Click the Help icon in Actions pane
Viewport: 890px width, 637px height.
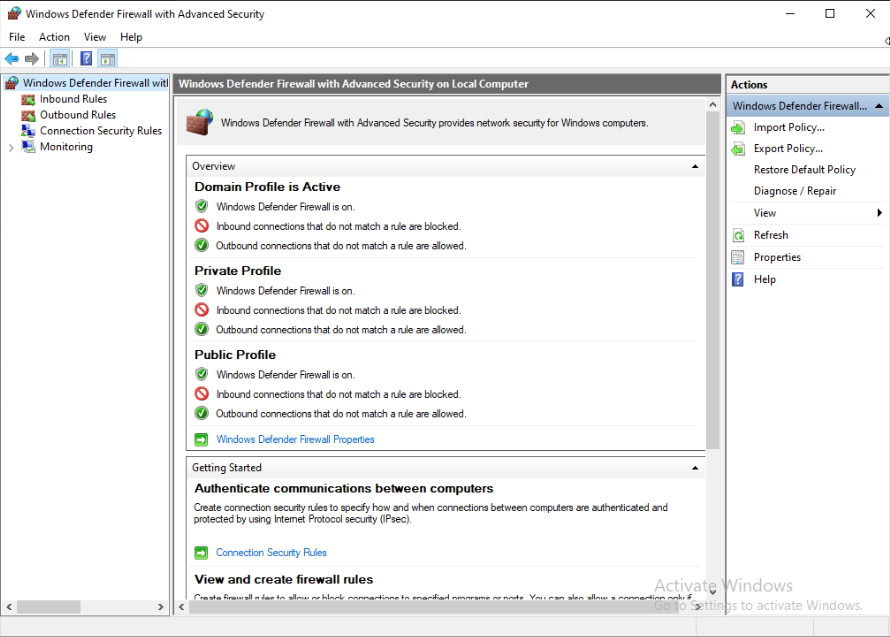[738, 279]
